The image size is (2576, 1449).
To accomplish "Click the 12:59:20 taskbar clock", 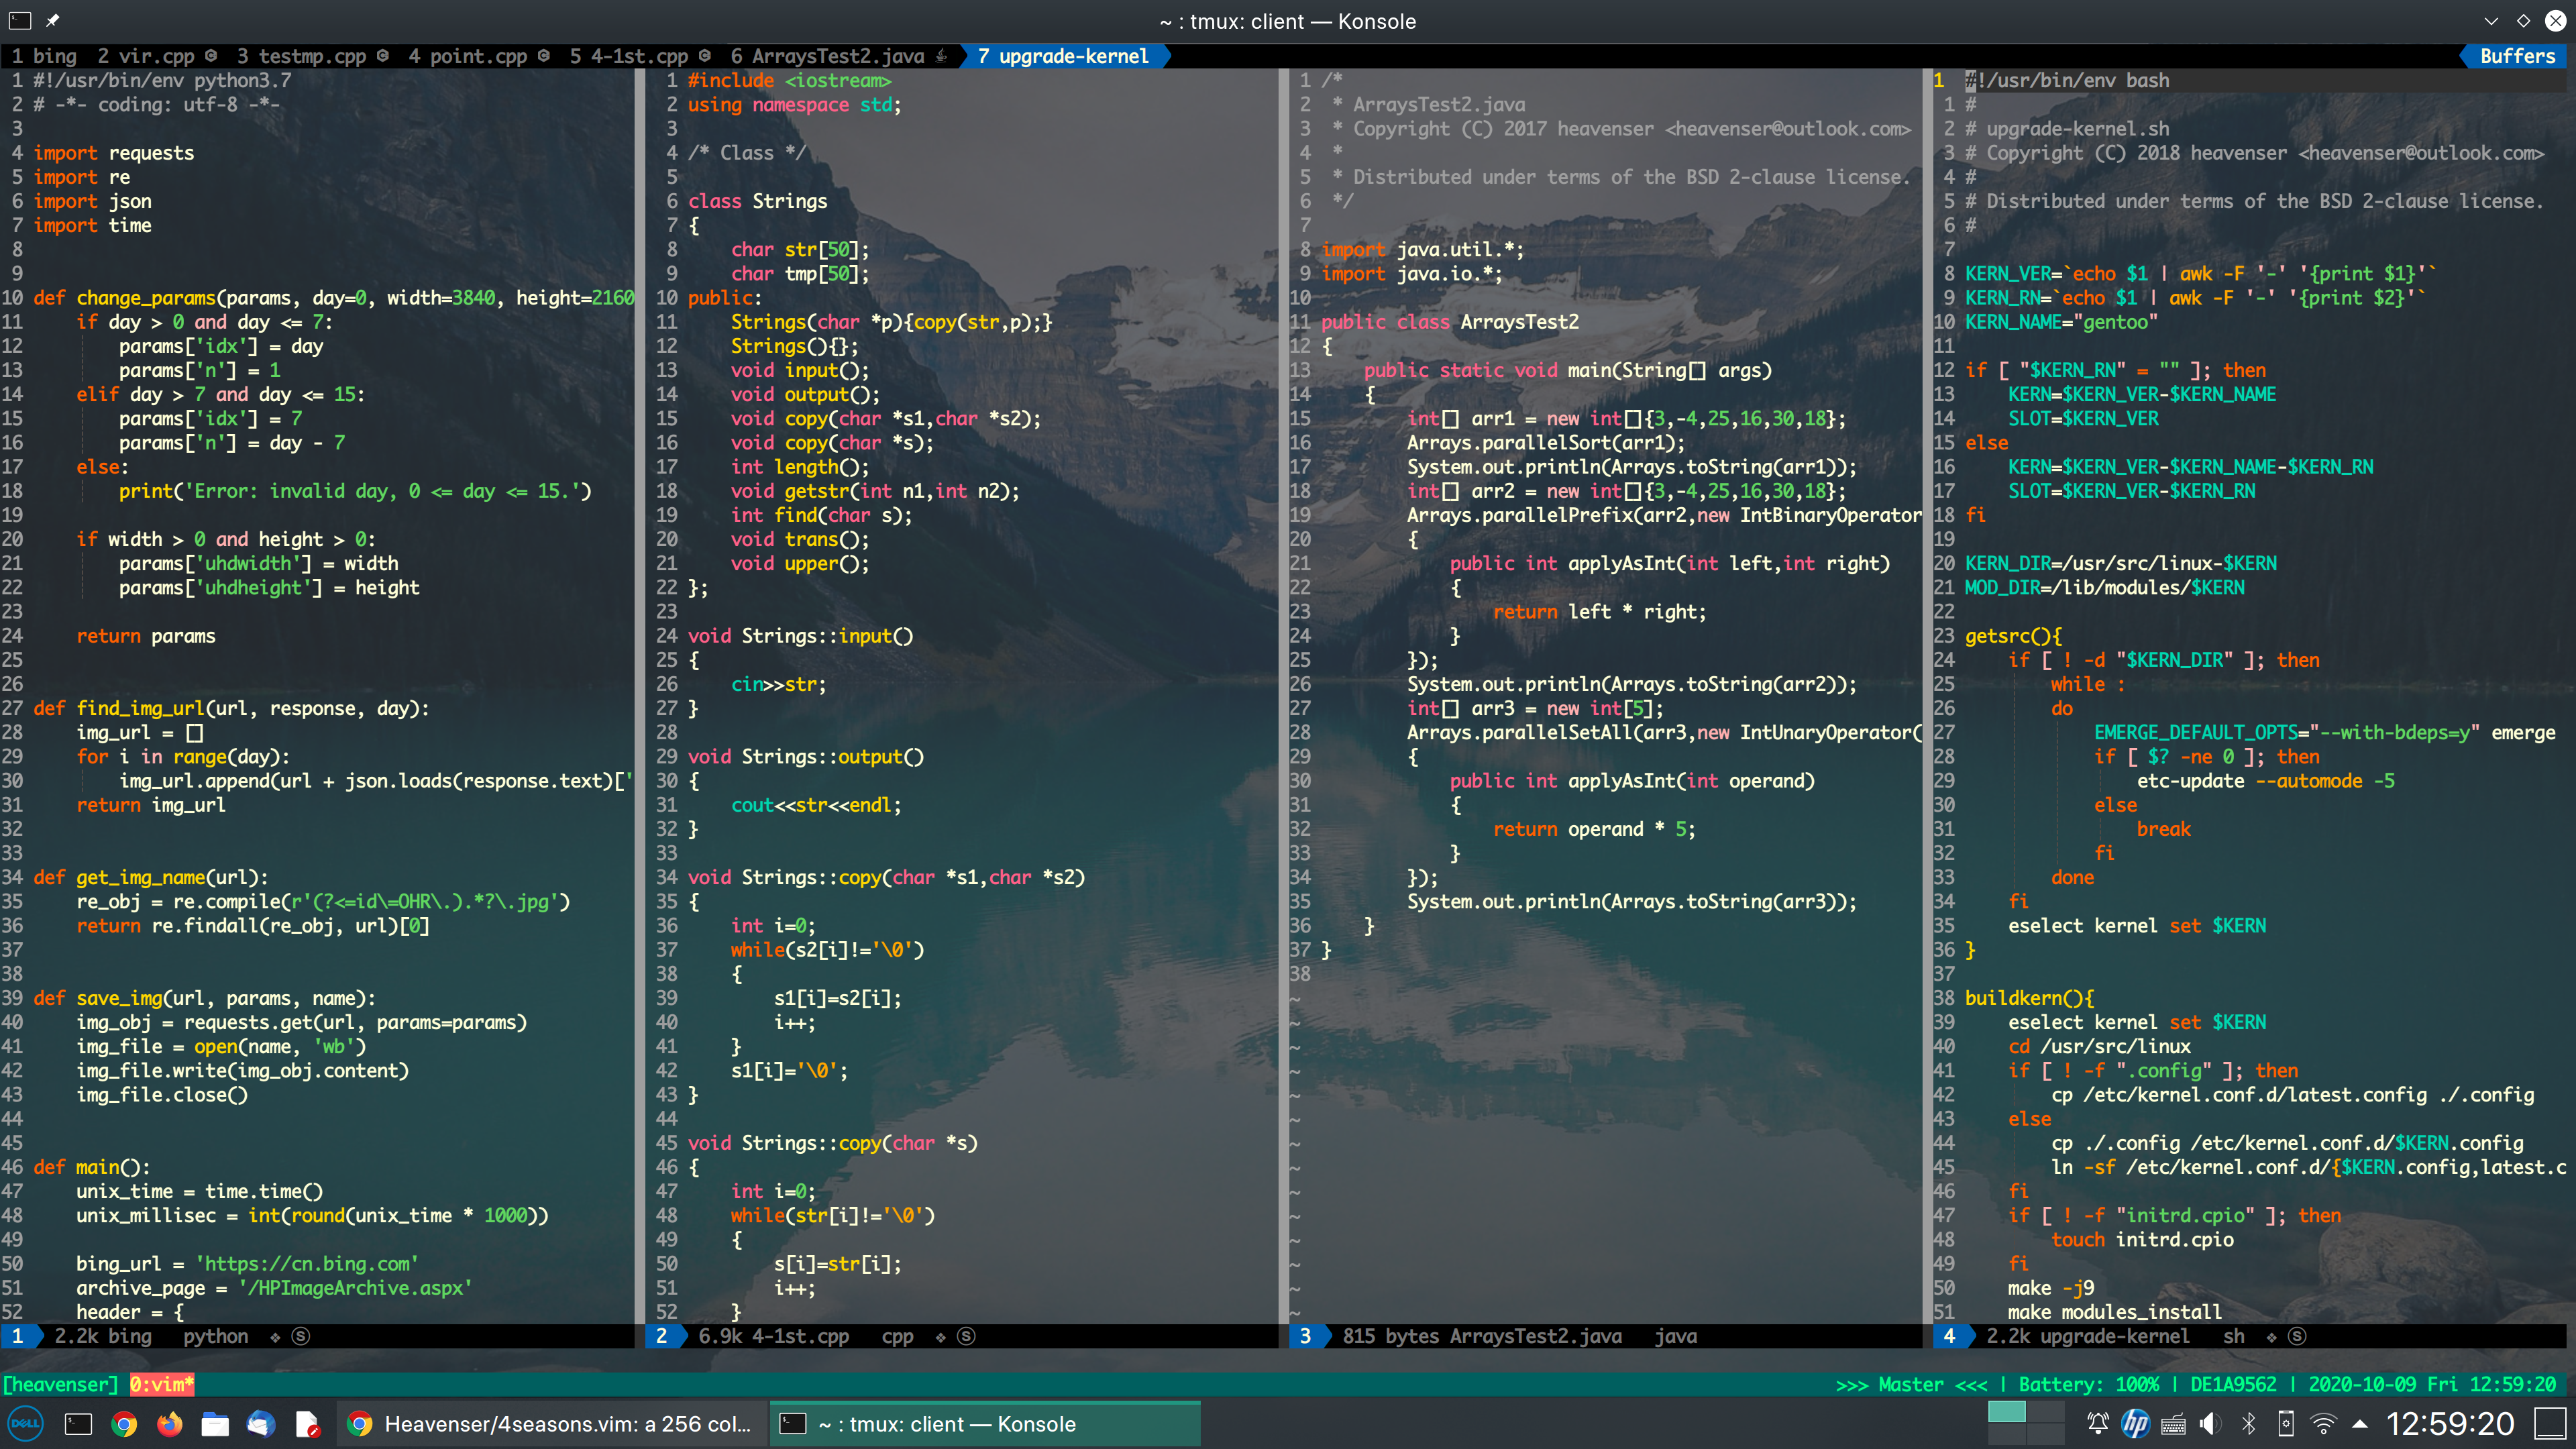I will (x=2450, y=1424).
